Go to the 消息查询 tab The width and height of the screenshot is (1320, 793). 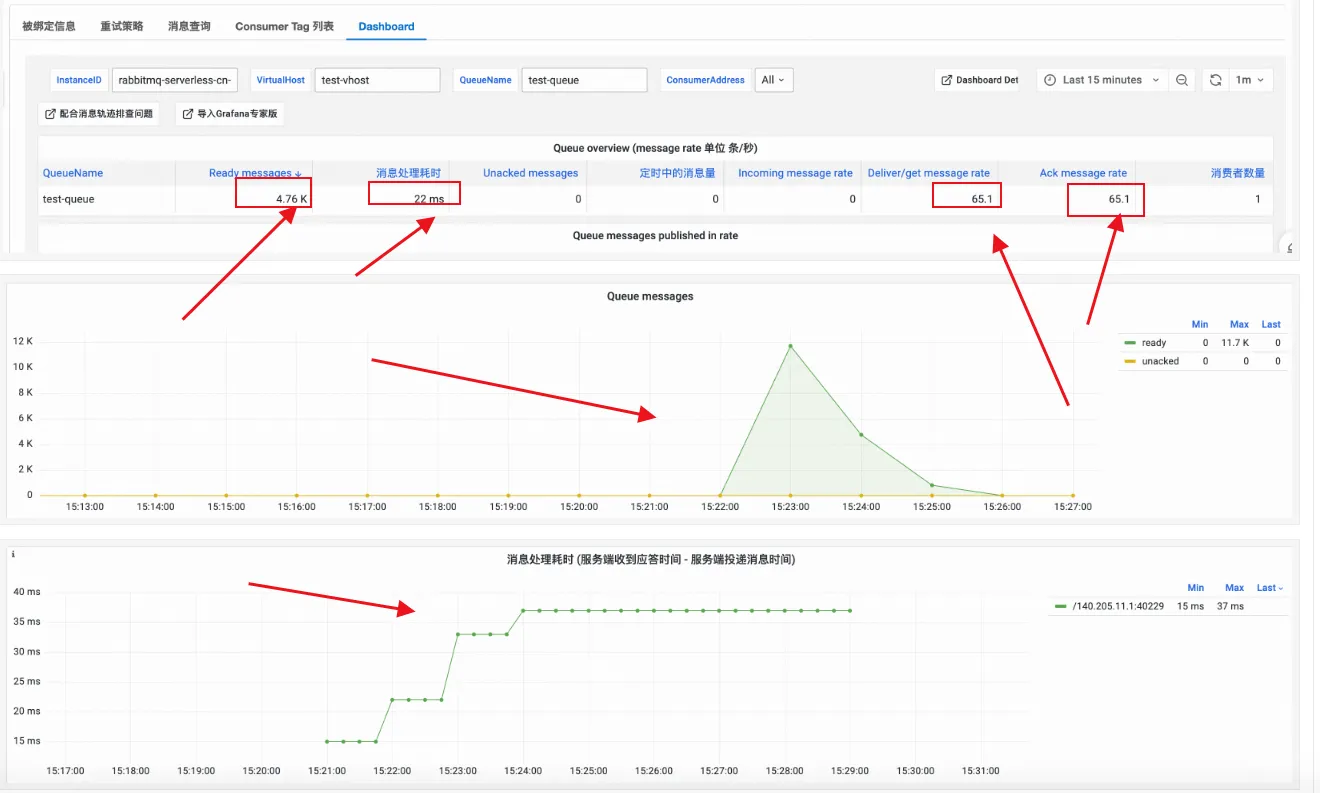click(x=189, y=26)
